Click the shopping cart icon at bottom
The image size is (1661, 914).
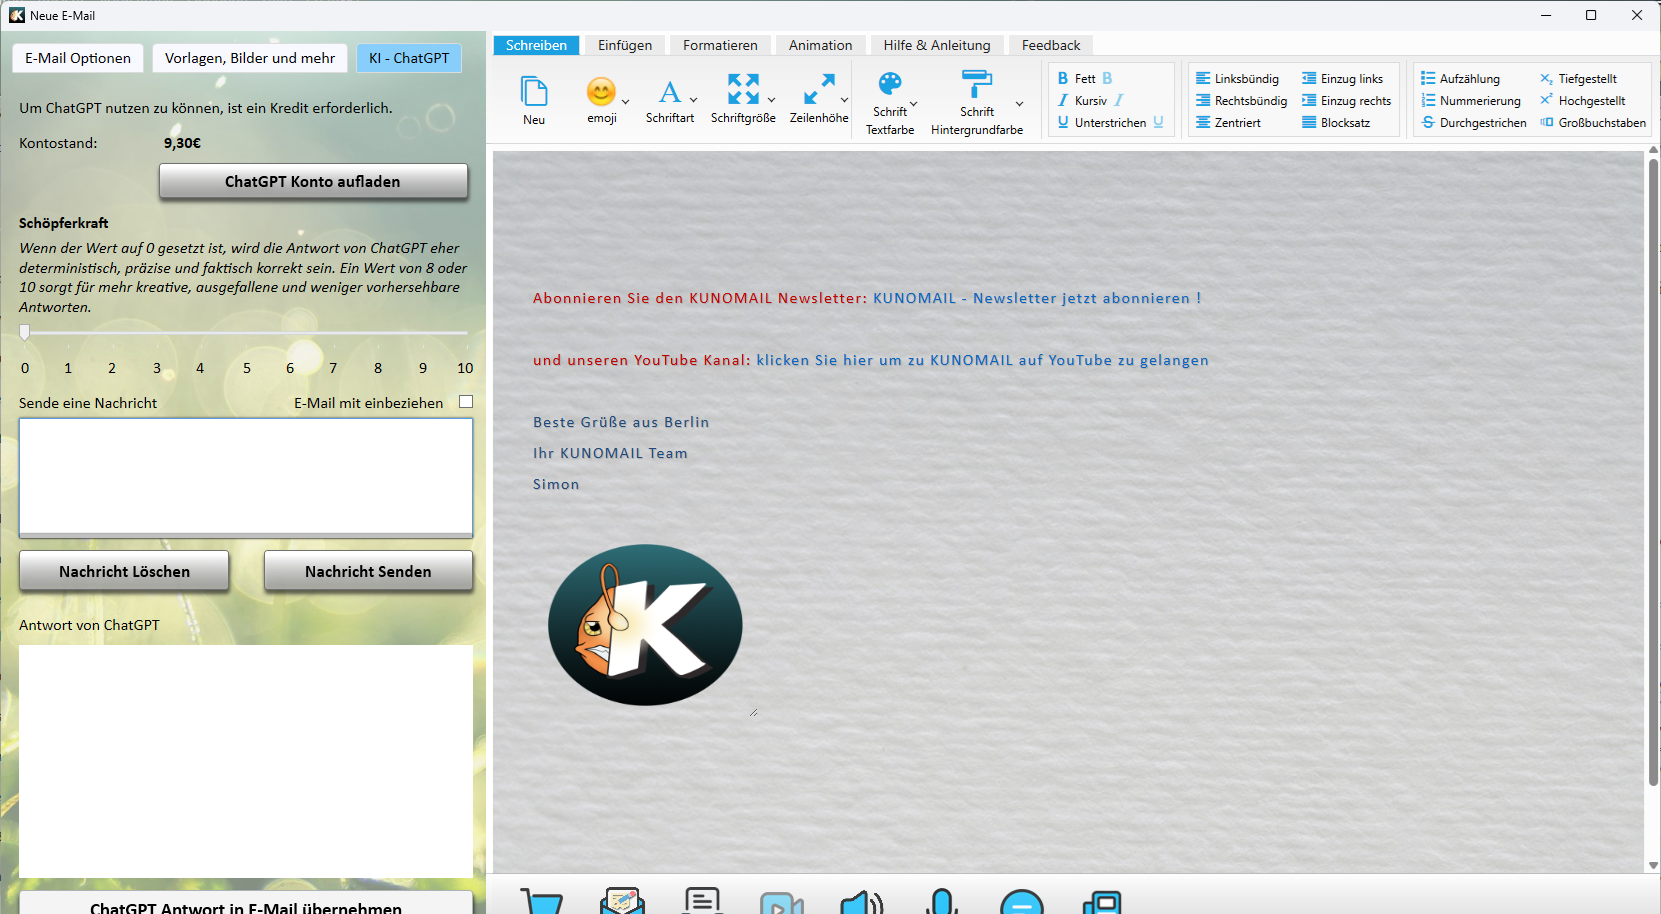tap(542, 901)
